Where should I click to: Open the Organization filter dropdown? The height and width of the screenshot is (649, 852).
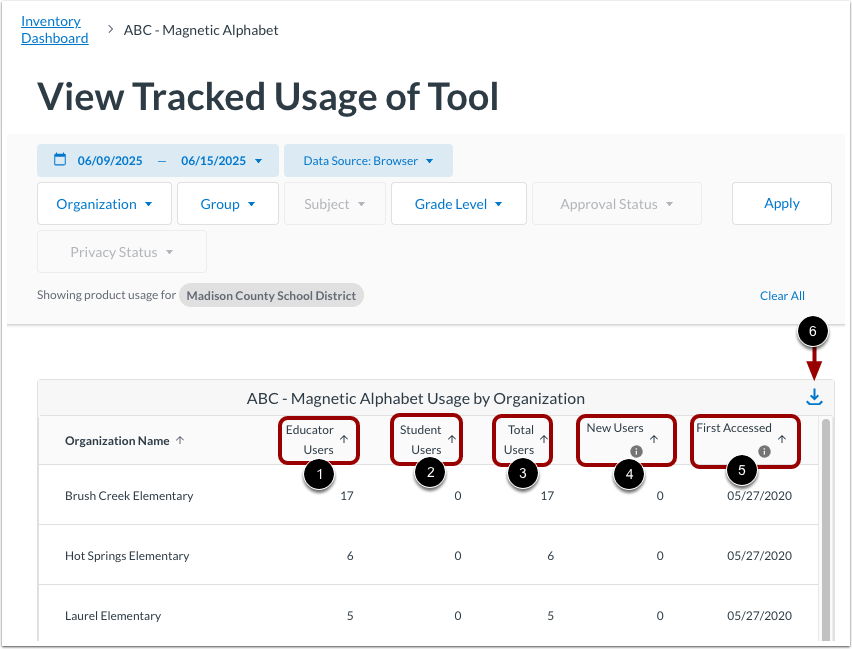pos(104,203)
